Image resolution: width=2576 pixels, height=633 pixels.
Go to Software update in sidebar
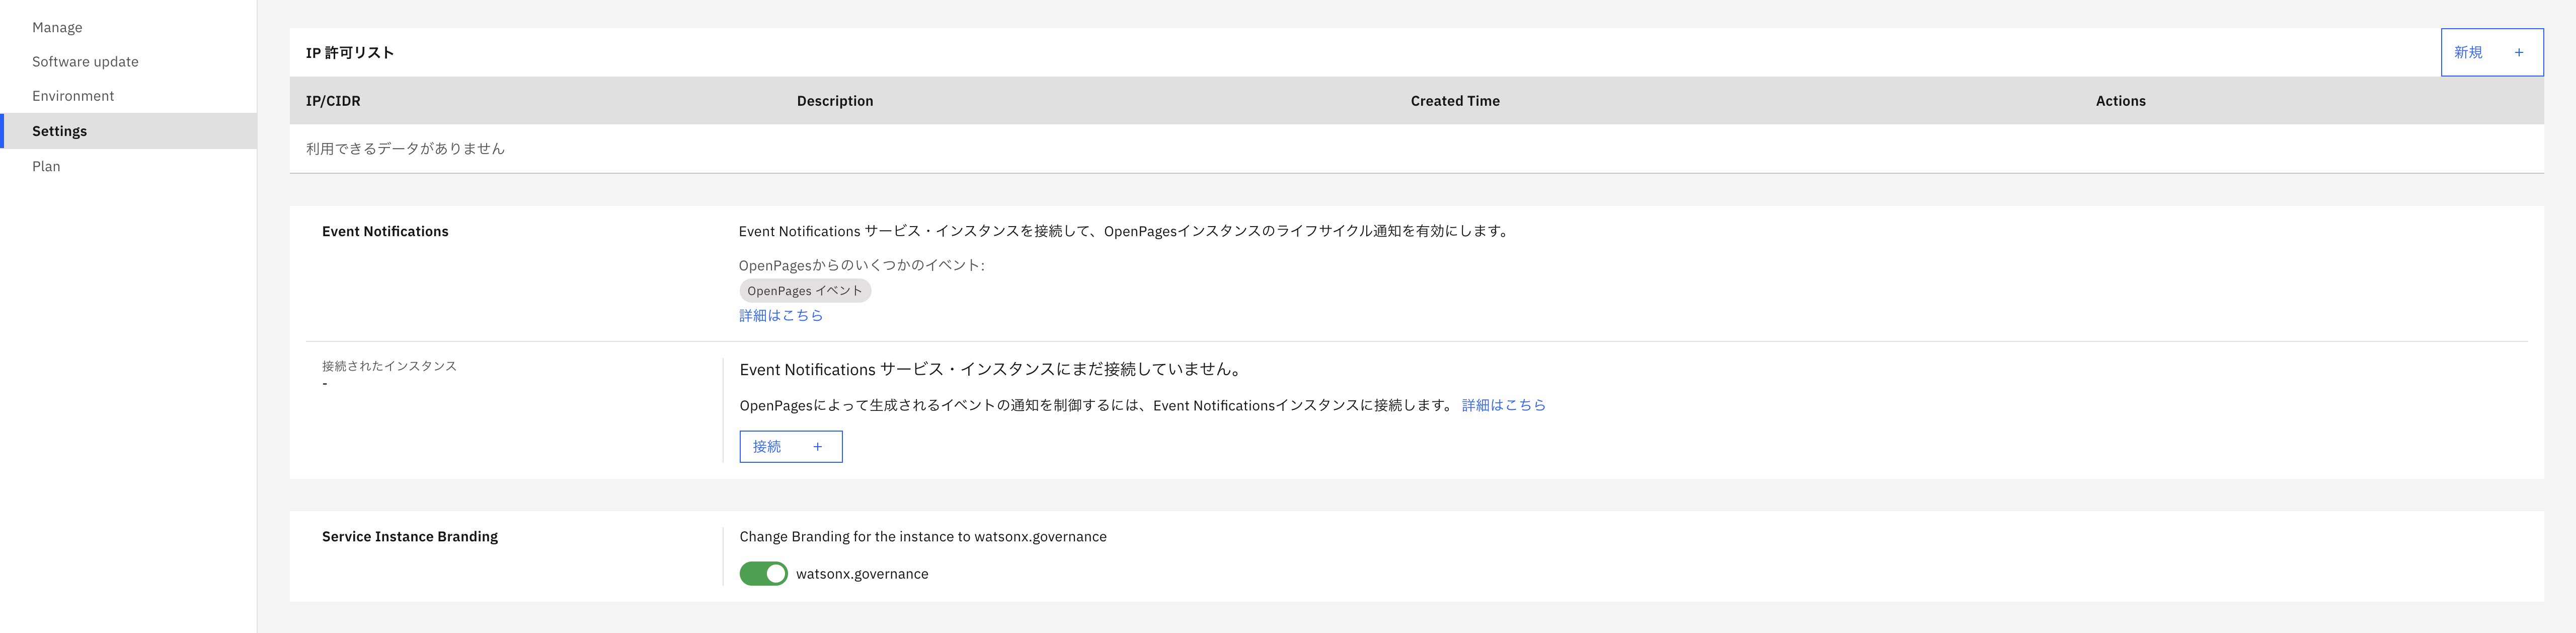[x=85, y=62]
